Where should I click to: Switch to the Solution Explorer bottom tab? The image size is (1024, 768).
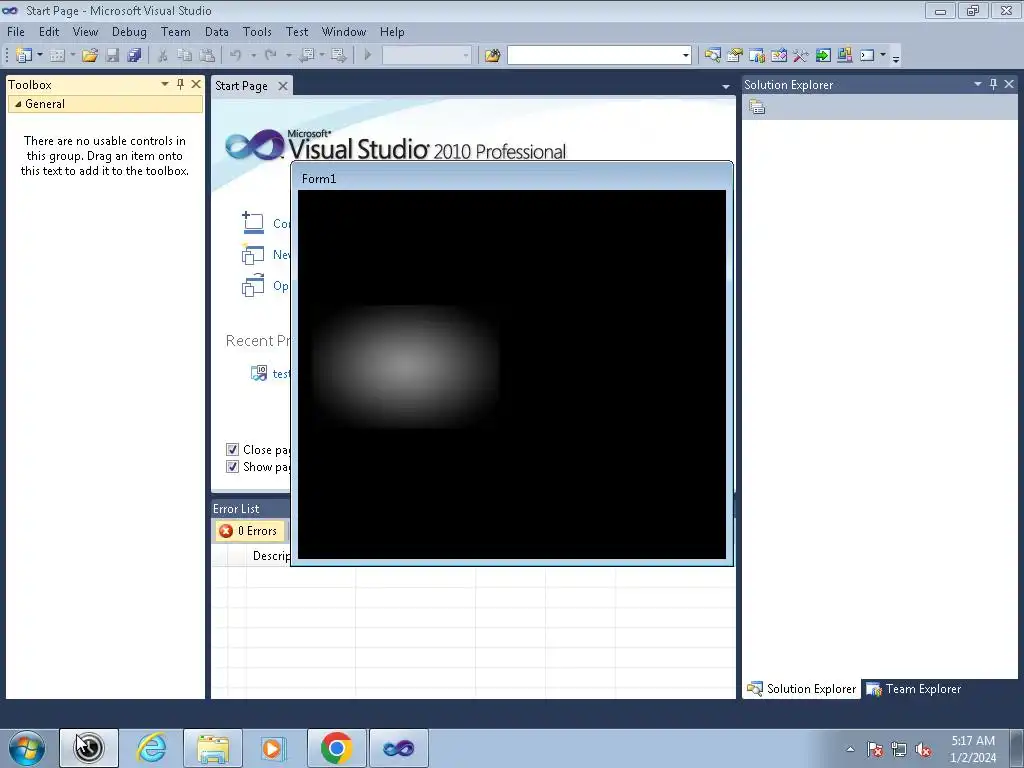pos(801,688)
